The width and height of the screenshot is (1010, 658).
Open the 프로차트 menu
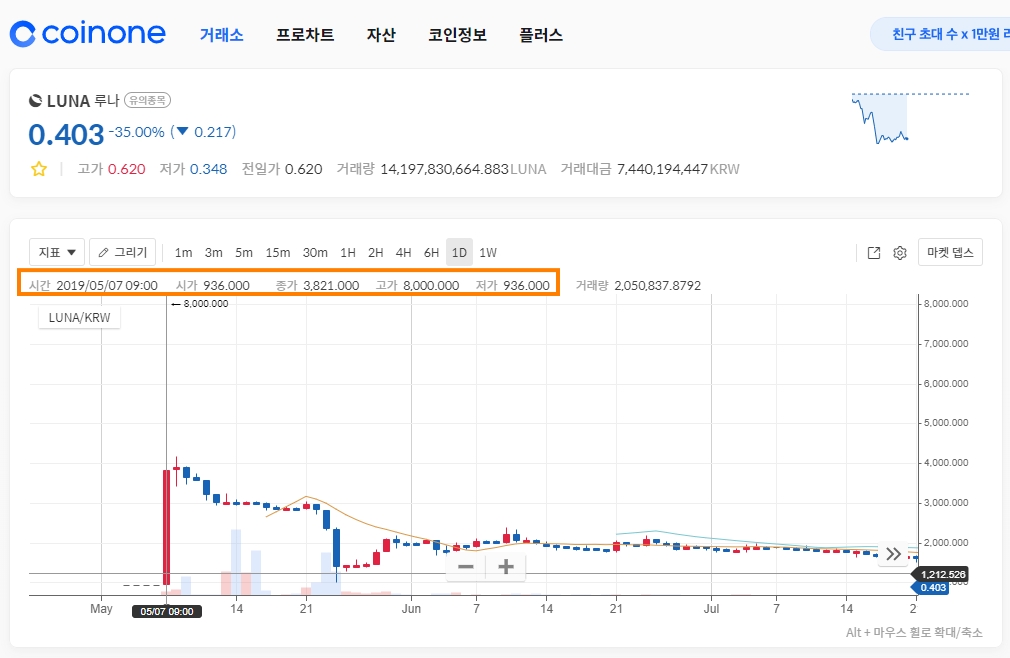click(x=305, y=35)
